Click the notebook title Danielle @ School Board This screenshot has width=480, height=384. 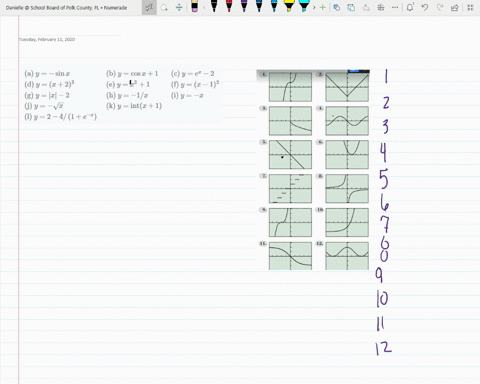[66, 7]
